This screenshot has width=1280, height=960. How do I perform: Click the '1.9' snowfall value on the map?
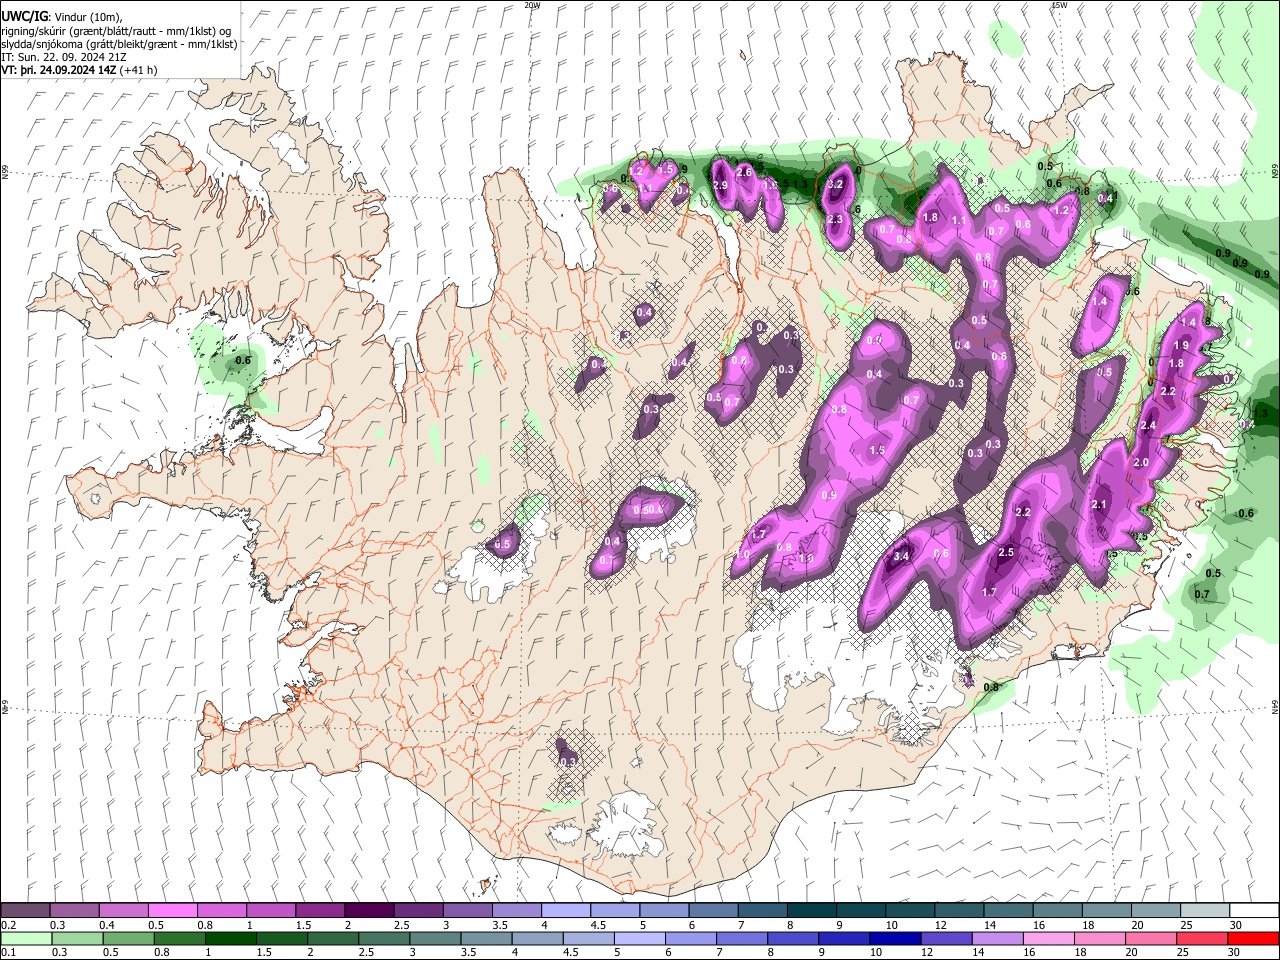[1181, 345]
